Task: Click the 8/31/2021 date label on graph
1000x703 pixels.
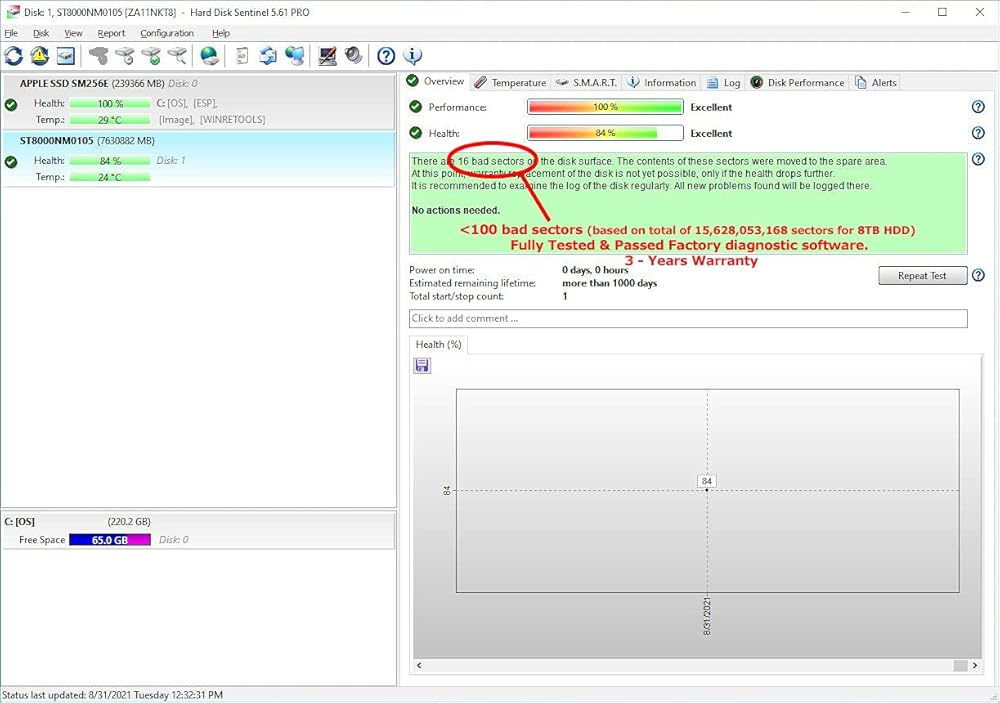Action: (707, 616)
